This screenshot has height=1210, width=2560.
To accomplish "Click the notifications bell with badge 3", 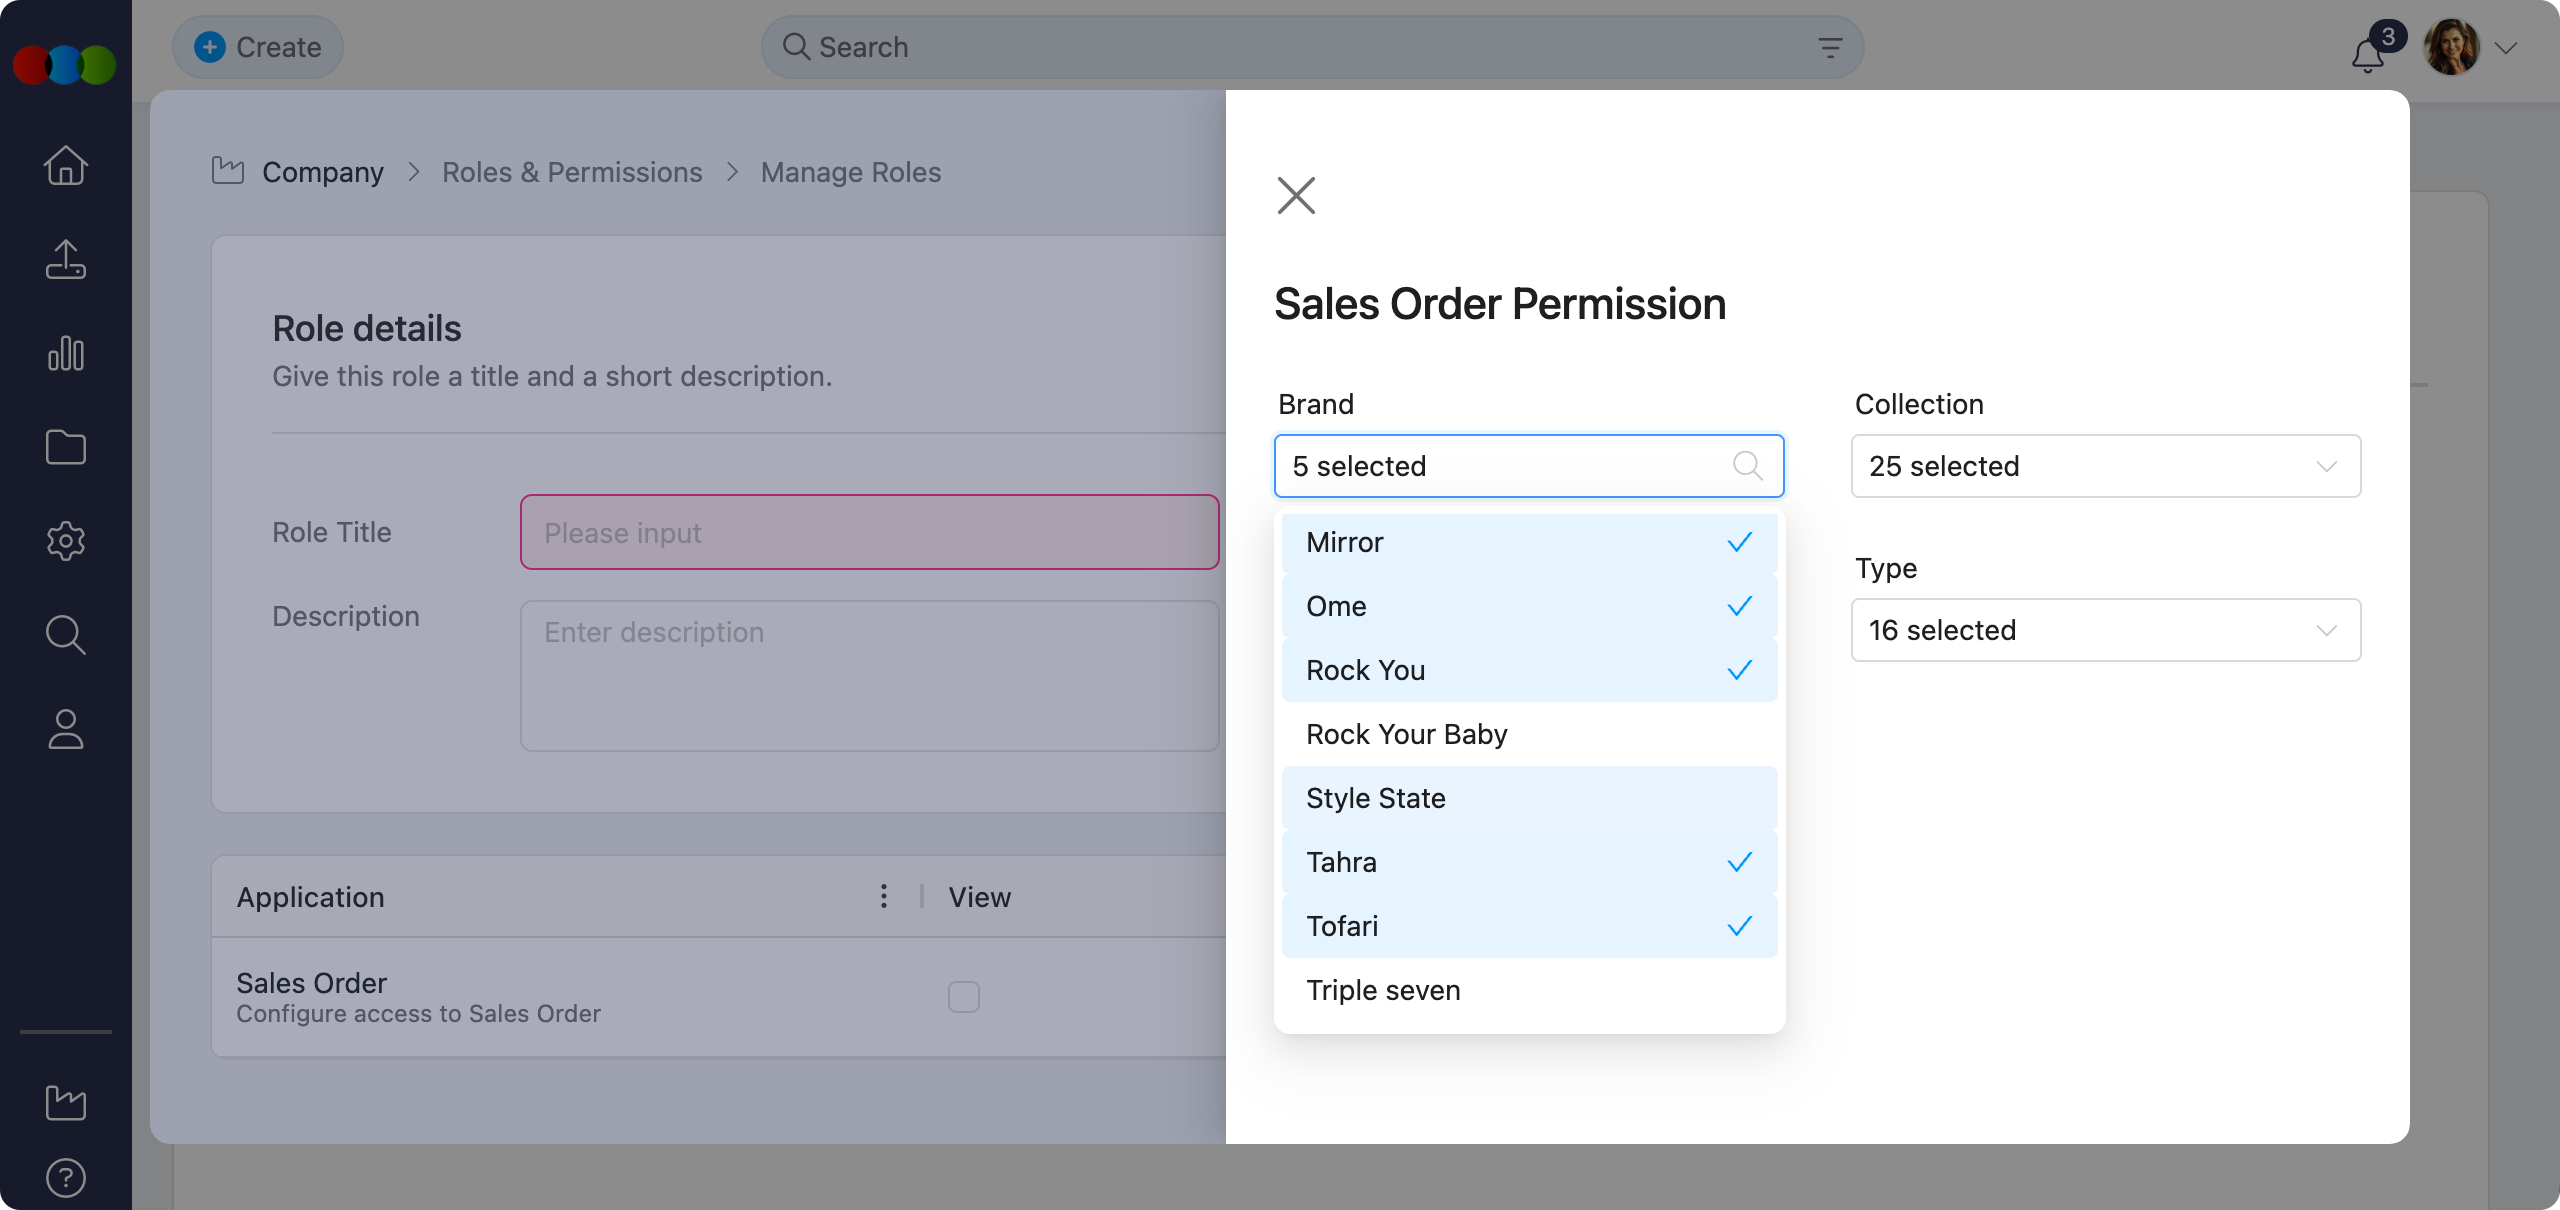I will click(2366, 55).
